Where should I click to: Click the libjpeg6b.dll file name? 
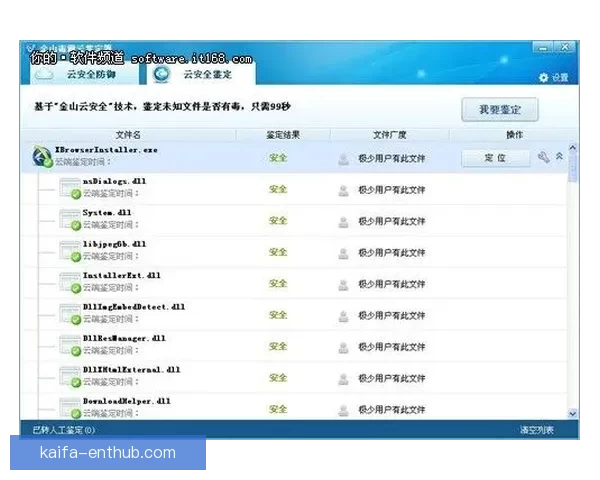click(x=114, y=244)
